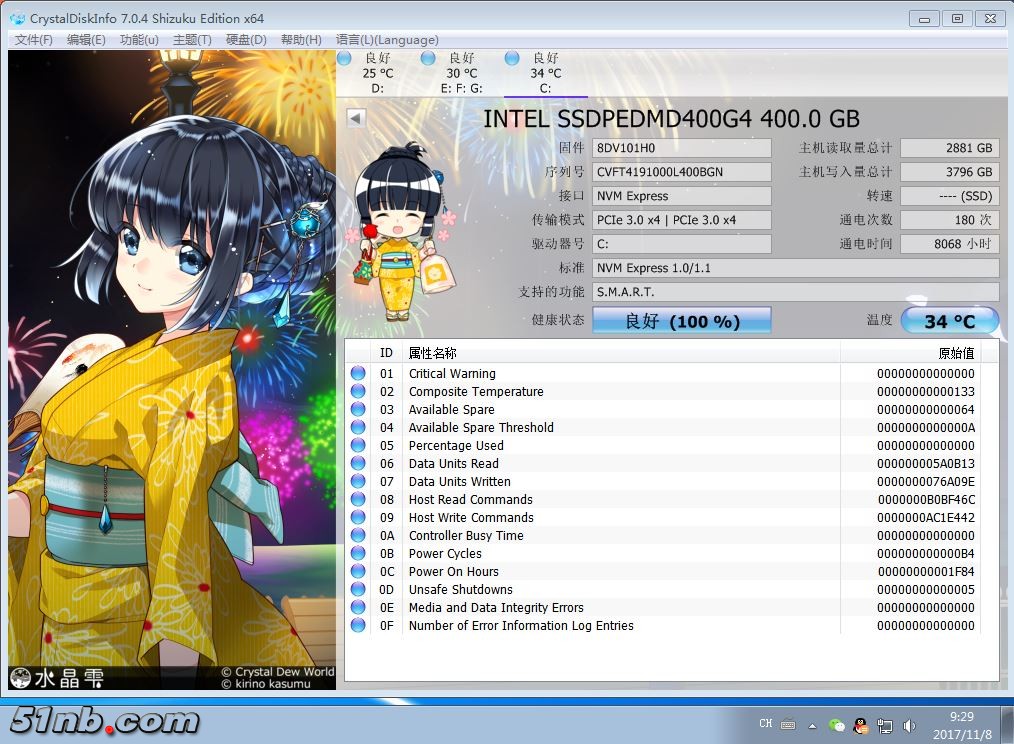The height and width of the screenshot is (744, 1014).
Task: Click the 34 °C temperature button
Action: pos(949,321)
